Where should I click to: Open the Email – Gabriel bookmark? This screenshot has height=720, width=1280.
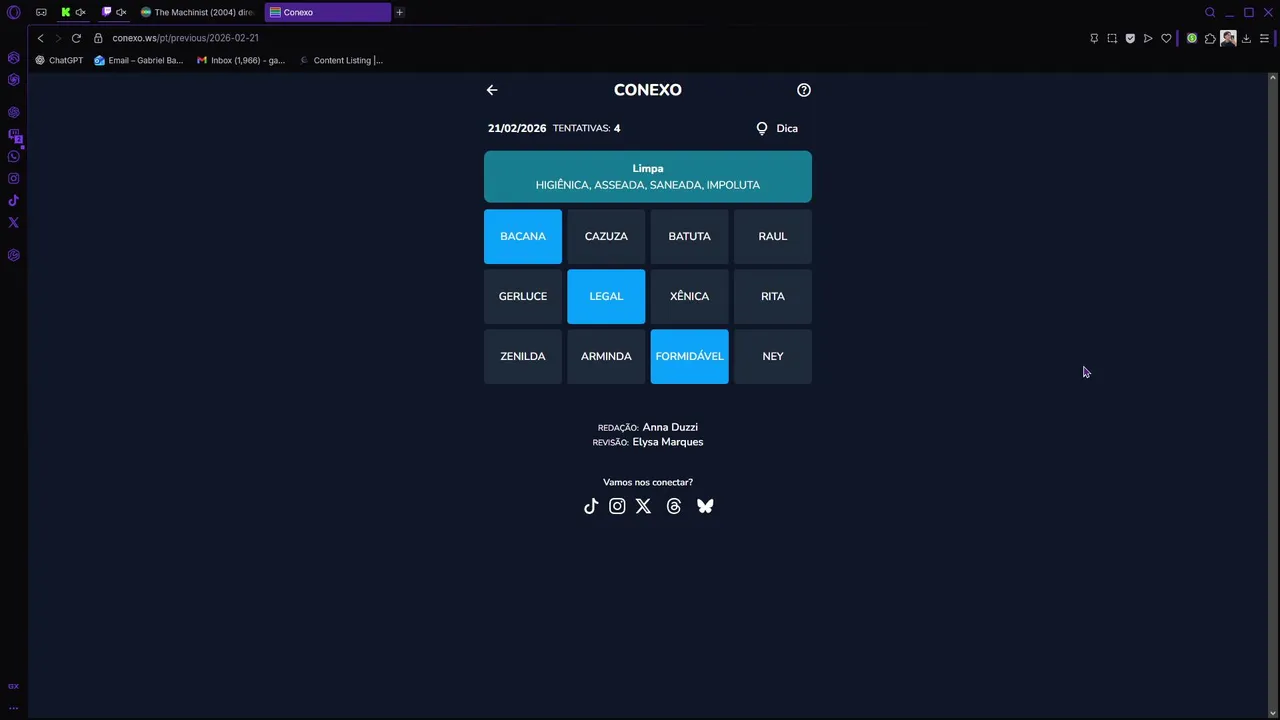click(139, 60)
